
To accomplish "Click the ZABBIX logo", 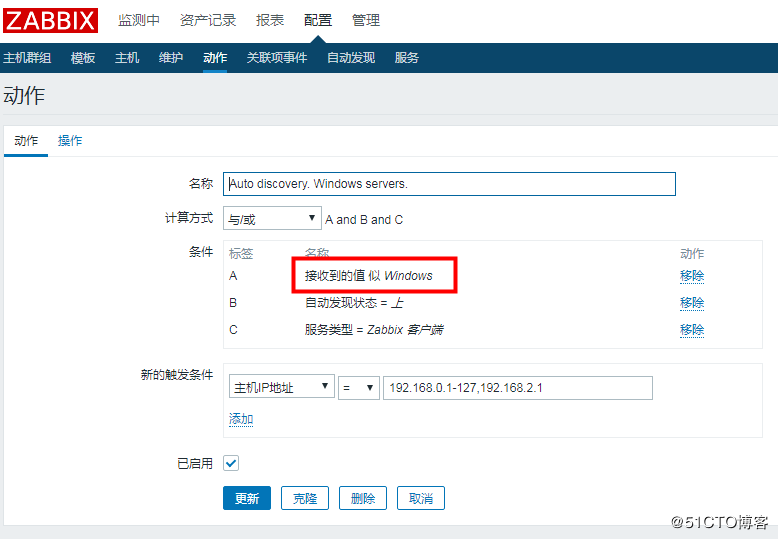I will pos(50,20).
